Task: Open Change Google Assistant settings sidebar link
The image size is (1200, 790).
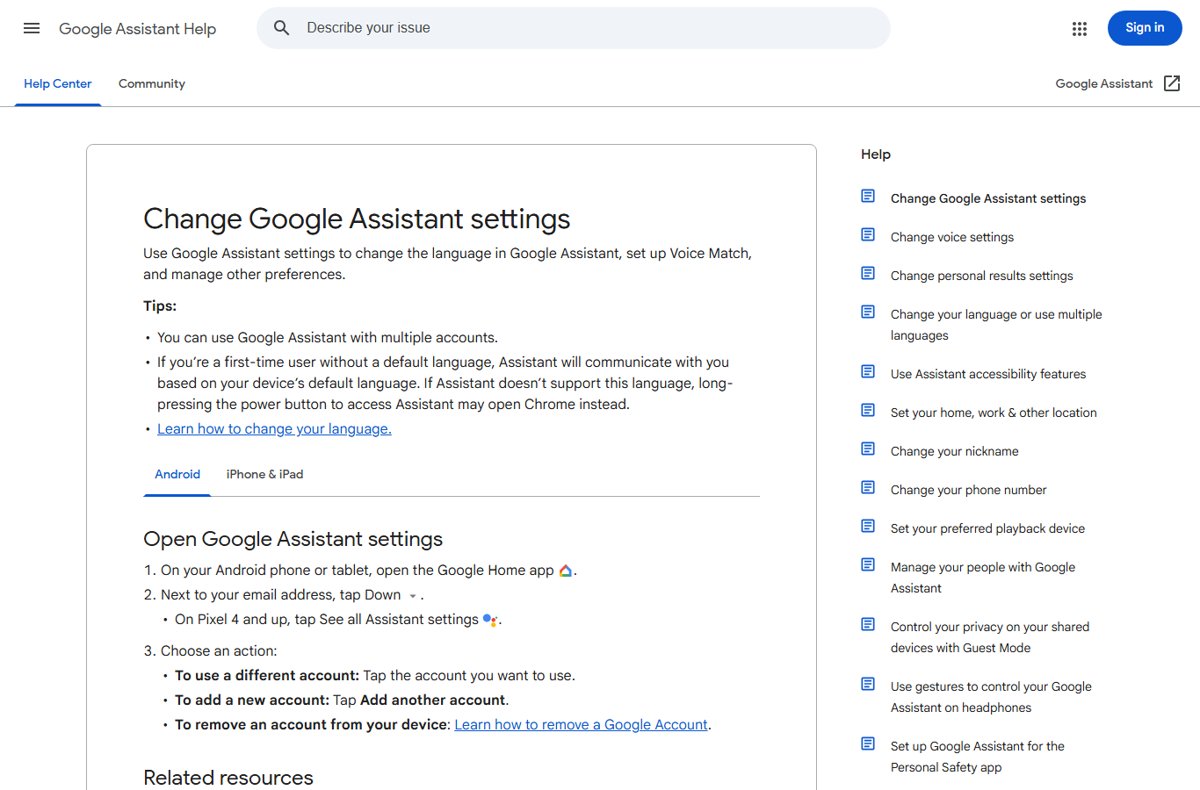Action: [x=988, y=199]
